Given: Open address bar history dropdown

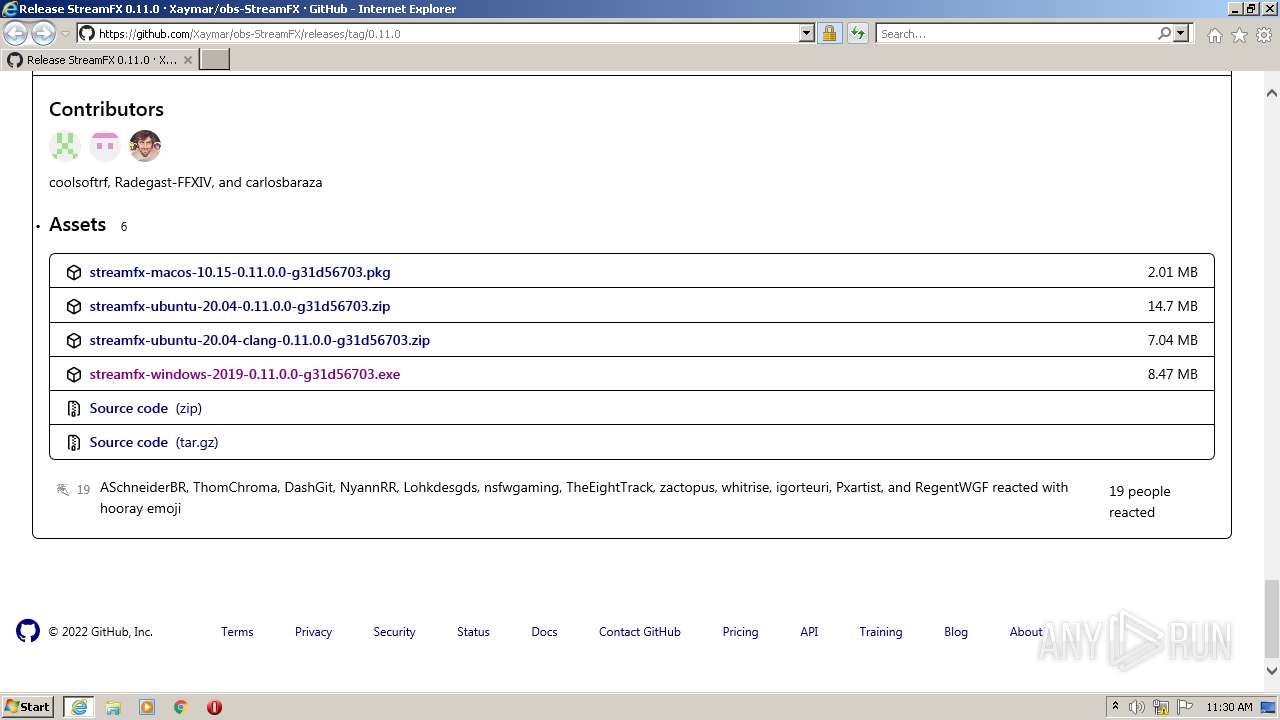Looking at the screenshot, I should pos(807,34).
